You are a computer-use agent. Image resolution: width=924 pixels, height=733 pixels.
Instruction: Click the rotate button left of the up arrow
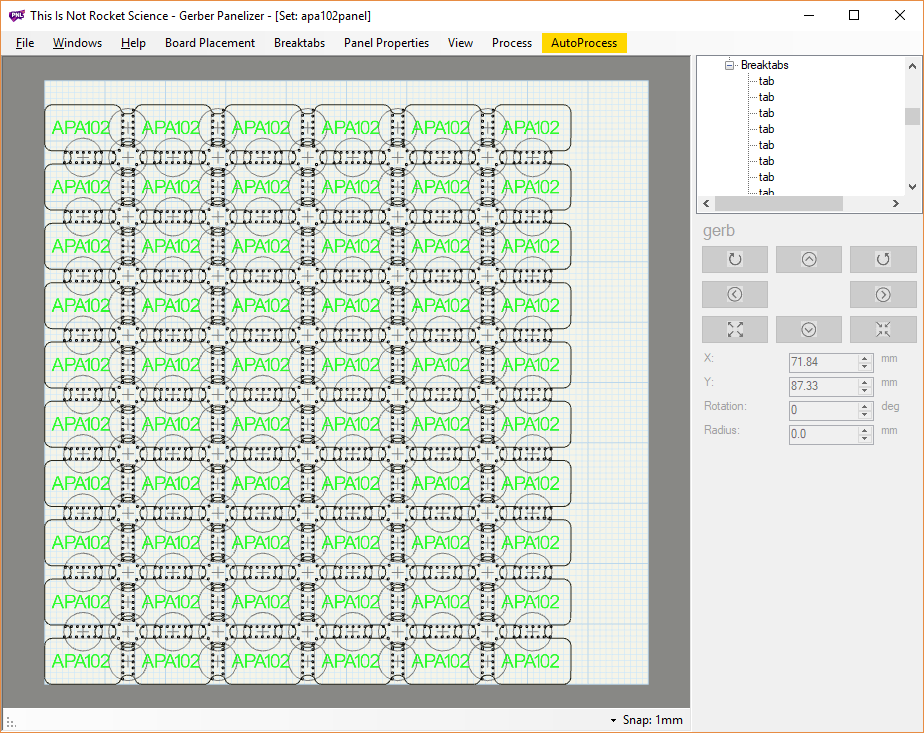[x=735, y=259]
